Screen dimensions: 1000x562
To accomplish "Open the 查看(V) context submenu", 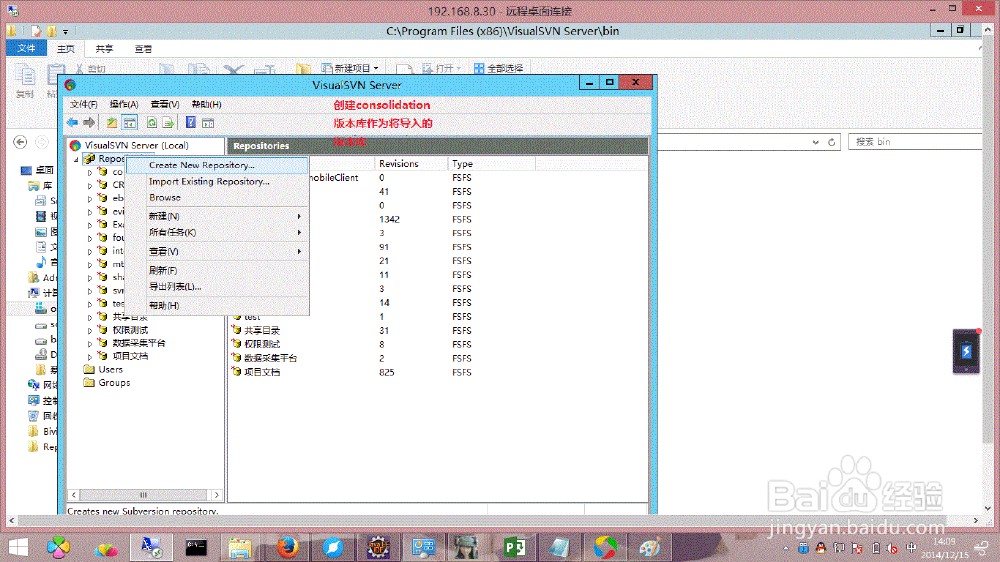I will tap(217, 251).
